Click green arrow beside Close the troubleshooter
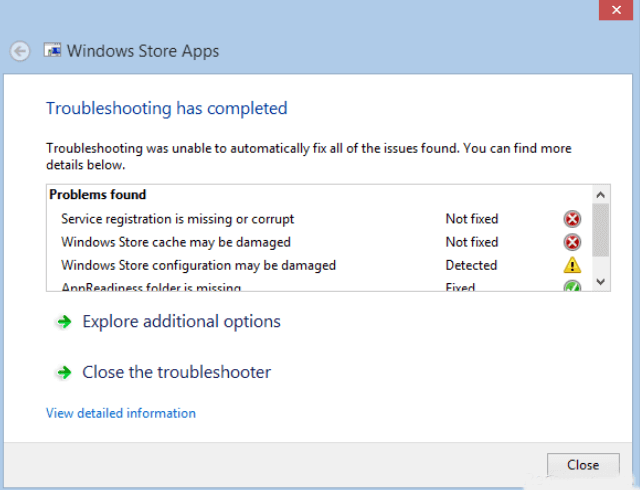This screenshot has height=490, width=640. (64, 372)
